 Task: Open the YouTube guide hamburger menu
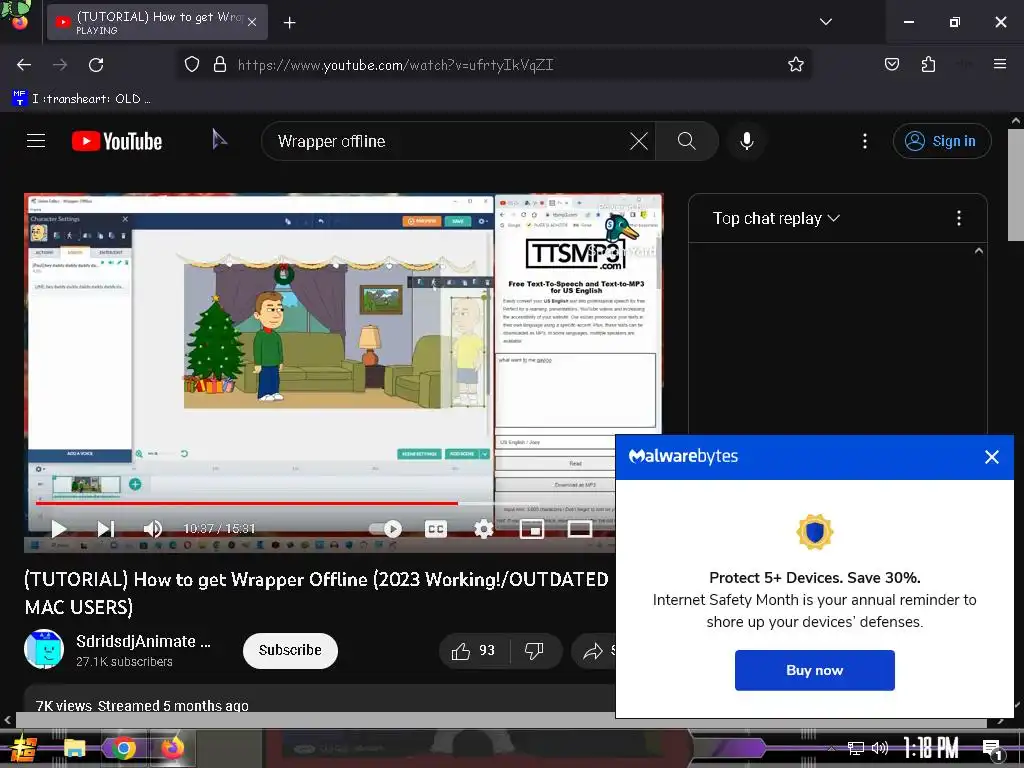(x=36, y=141)
